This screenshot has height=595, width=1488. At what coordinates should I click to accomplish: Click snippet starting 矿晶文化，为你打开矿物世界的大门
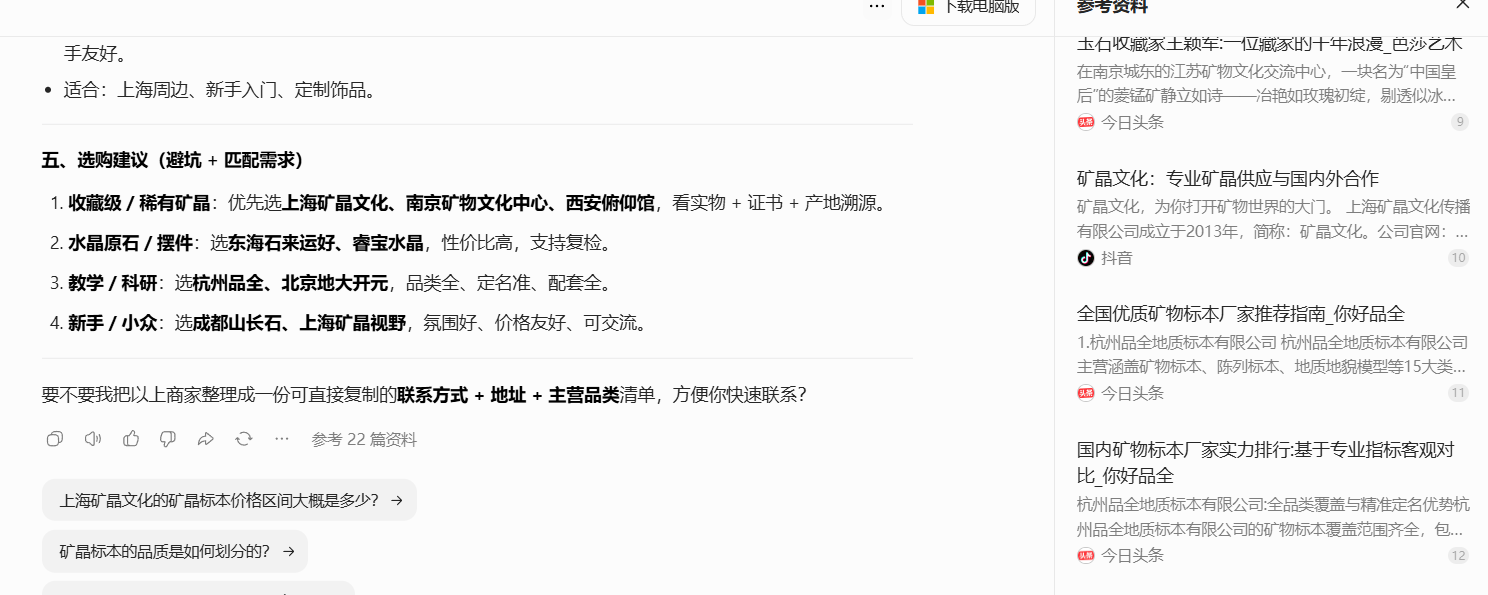[1273, 219]
